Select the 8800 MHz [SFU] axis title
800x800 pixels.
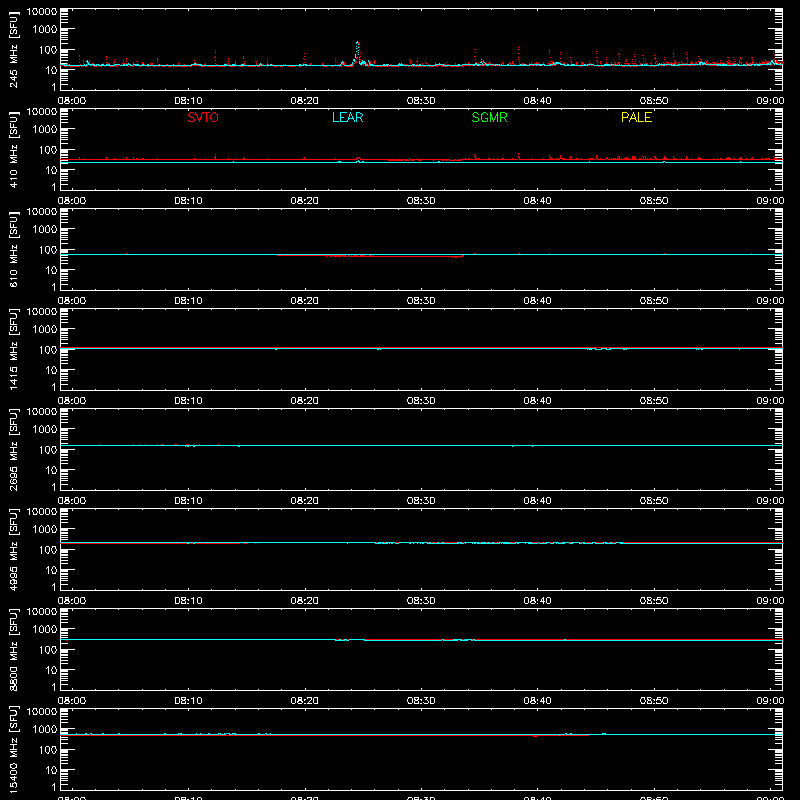pyautogui.click(x=13, y=649)
